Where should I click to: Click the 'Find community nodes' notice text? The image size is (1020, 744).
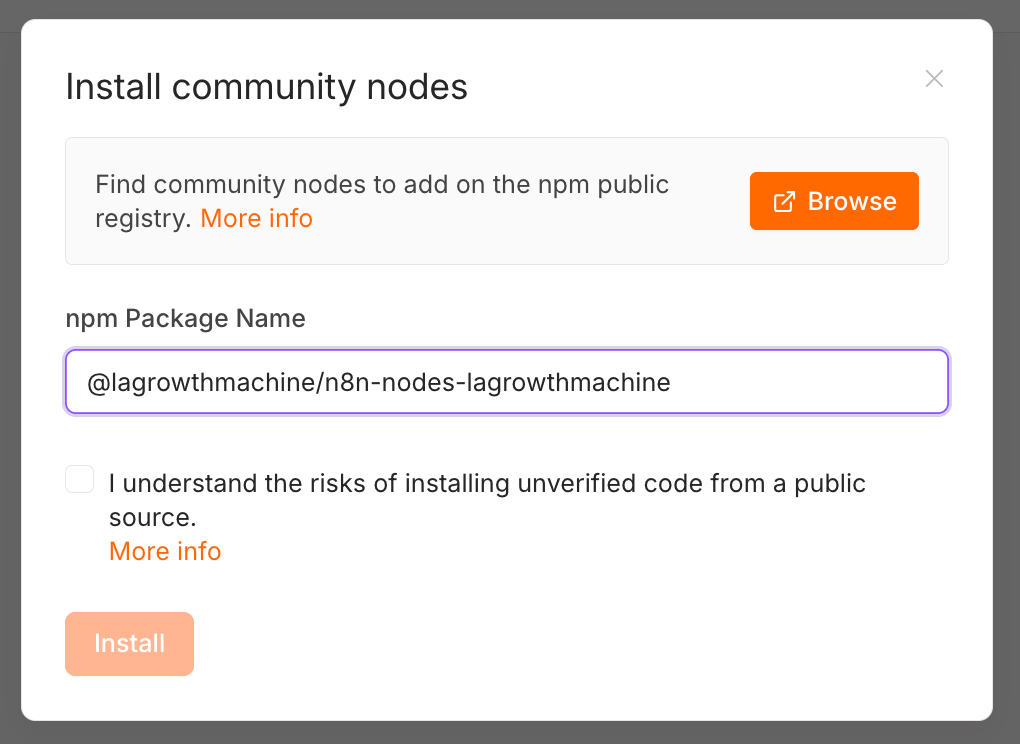coord(382,201)
